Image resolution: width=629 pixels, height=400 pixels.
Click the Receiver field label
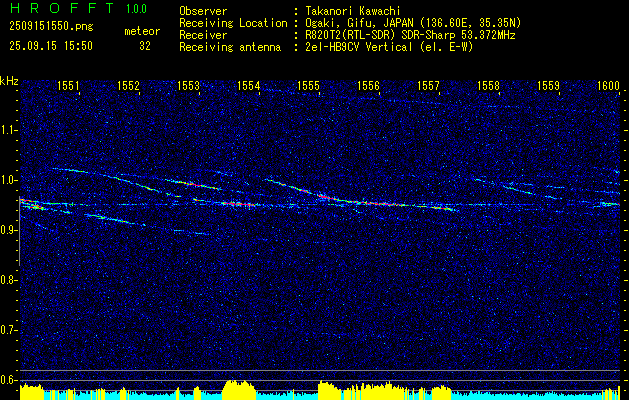pyautogui.click(x=203, y=35)
